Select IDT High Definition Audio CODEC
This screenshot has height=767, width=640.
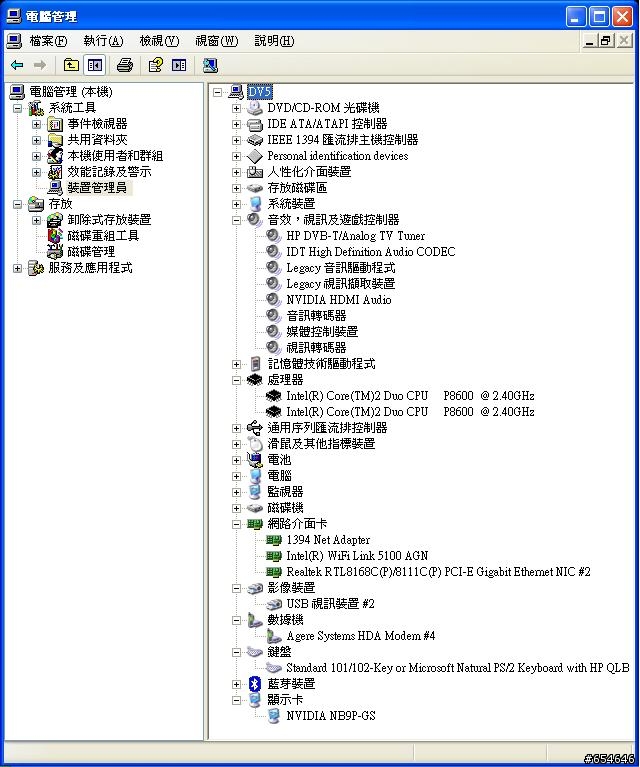(370, 252)
